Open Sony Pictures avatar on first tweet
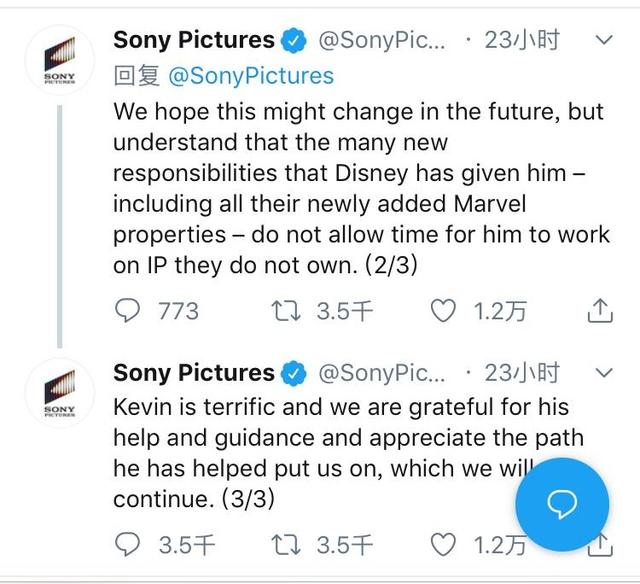Image resolution: width=640 pixels, height=584 pixels. point(60,60)
